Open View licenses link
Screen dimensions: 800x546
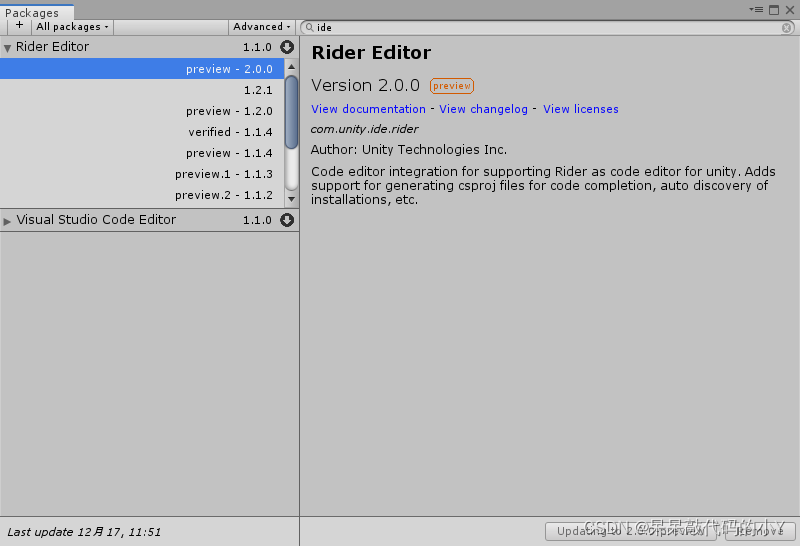(581, 109)
